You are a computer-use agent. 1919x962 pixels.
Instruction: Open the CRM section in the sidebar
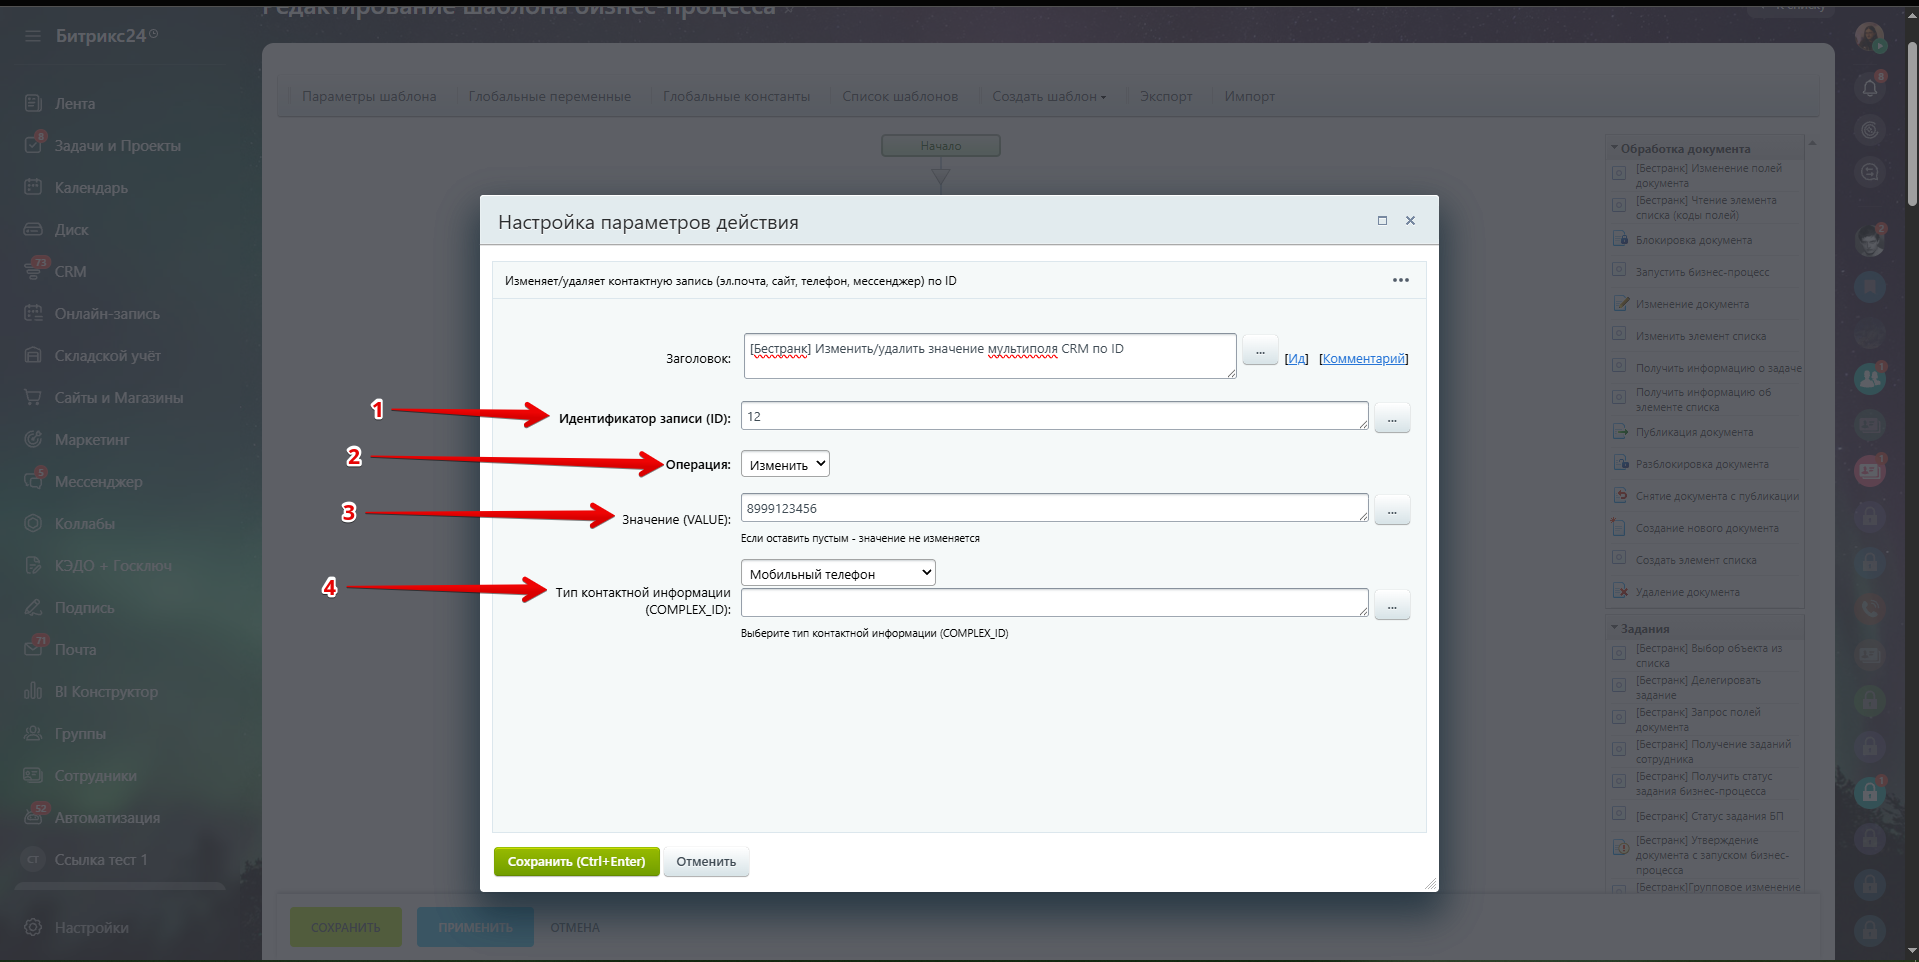point(70,271)
